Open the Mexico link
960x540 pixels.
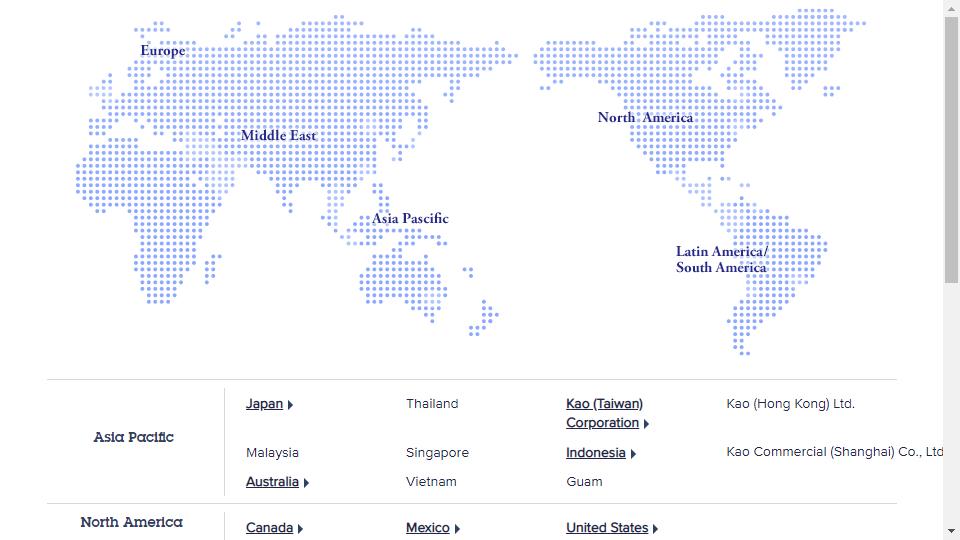tap(427, 528)
